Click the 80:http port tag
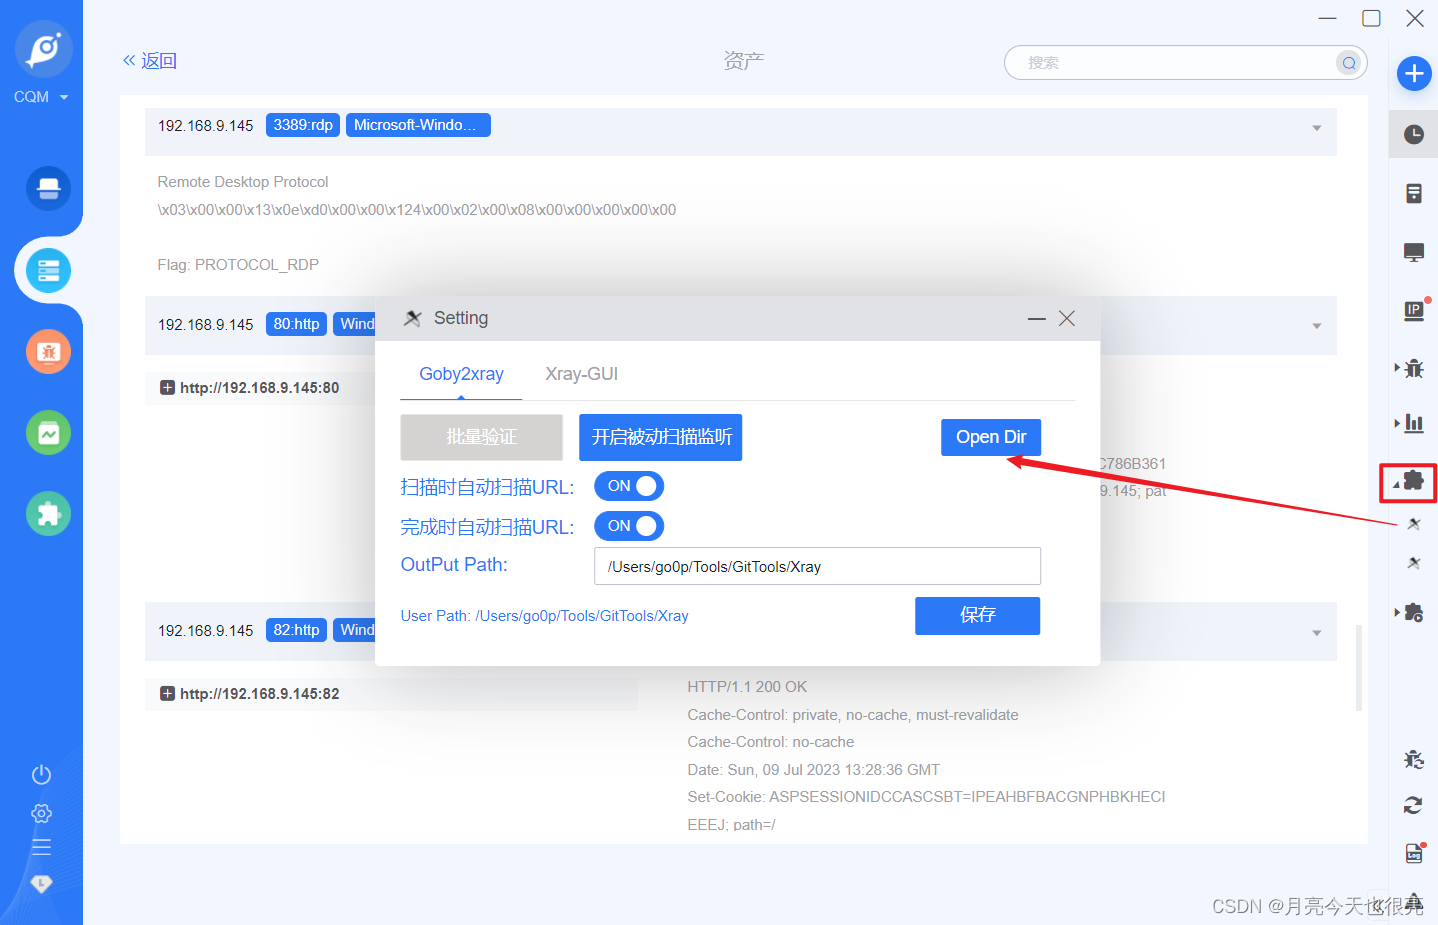Screen dimensions: 1438x925 coord(296,324)
